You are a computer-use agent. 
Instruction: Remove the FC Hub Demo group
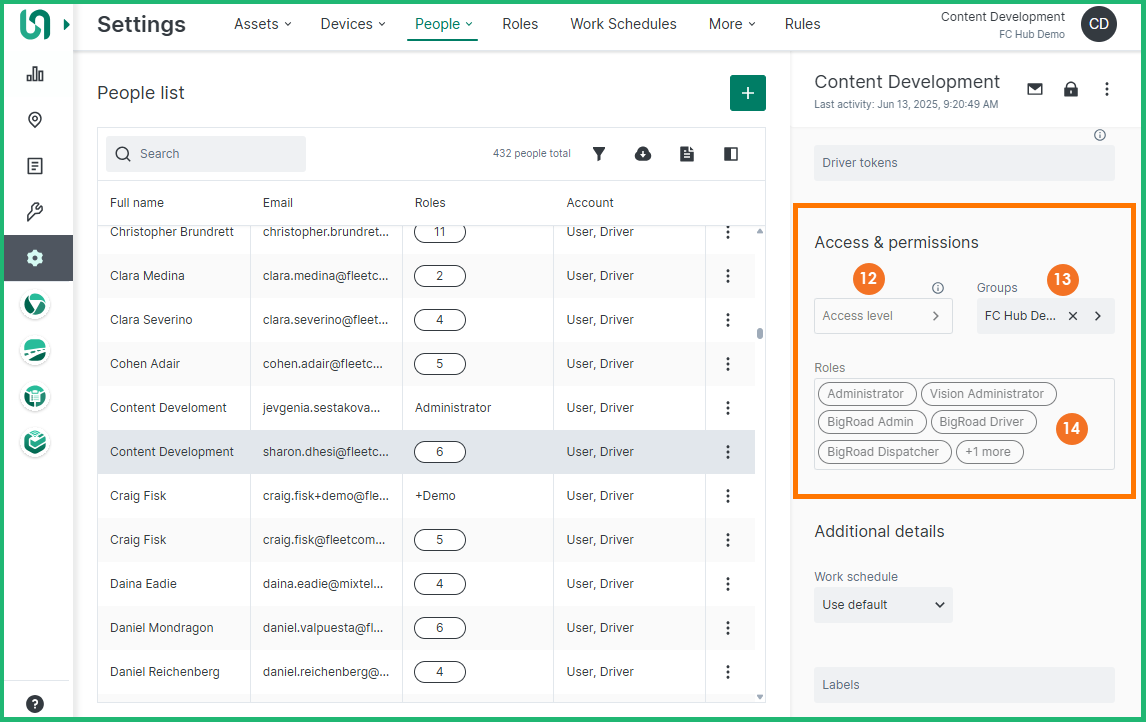coord(1073,316)
